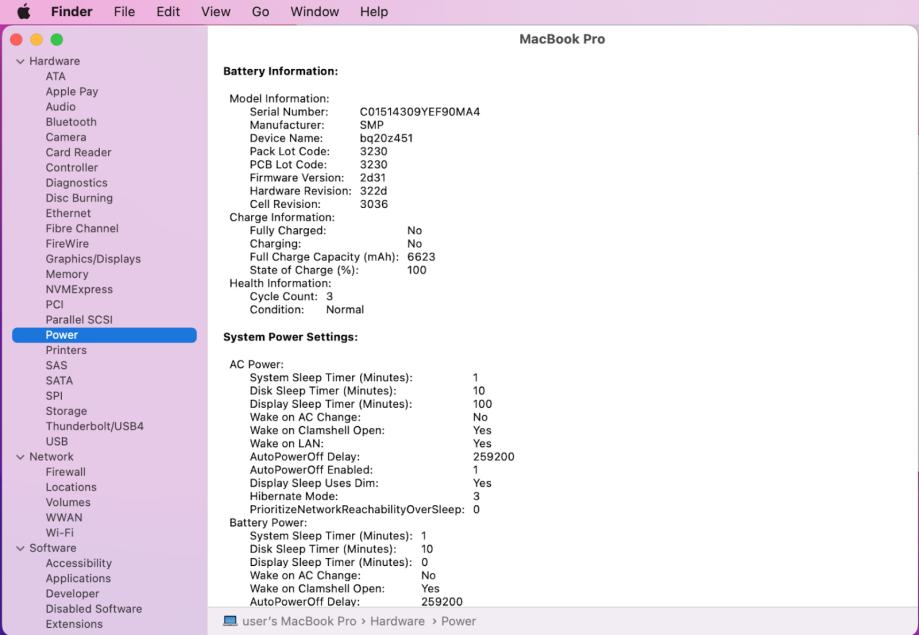This screenshot has width=919, height=635.
Task: Select SAS in the sidebar
Action: (x=56, y=365)
